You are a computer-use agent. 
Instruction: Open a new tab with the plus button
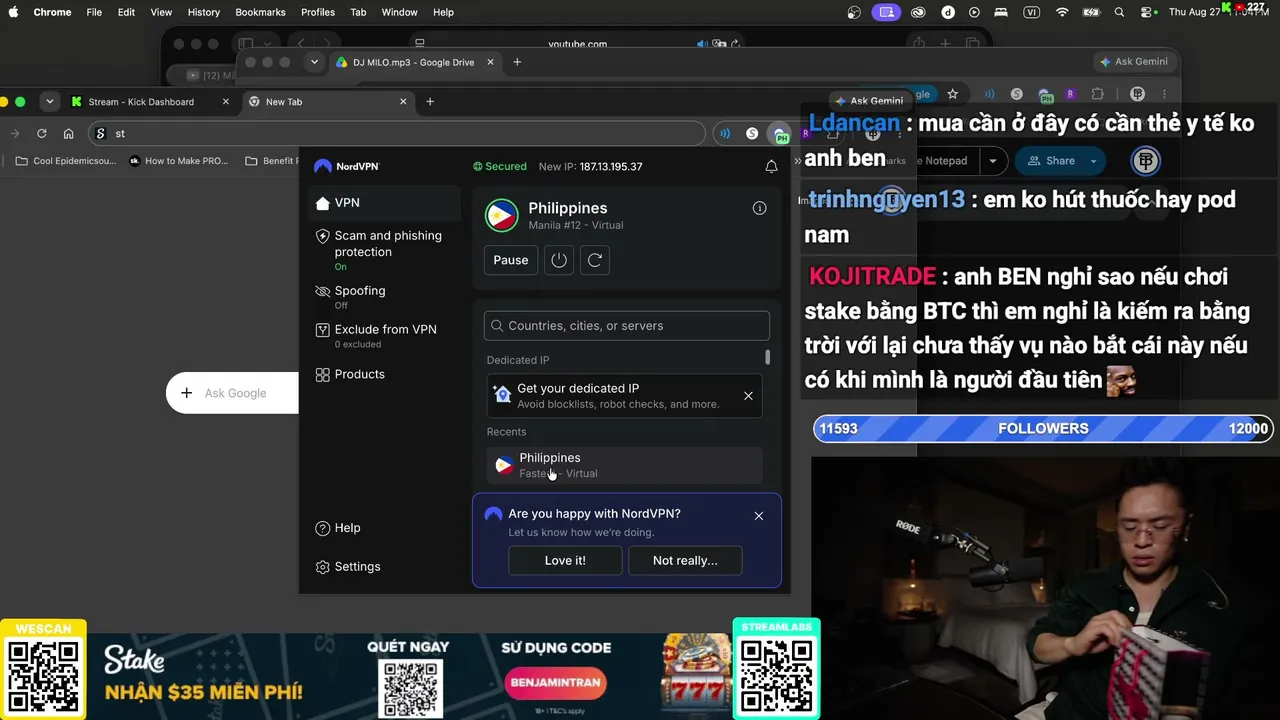430,102
